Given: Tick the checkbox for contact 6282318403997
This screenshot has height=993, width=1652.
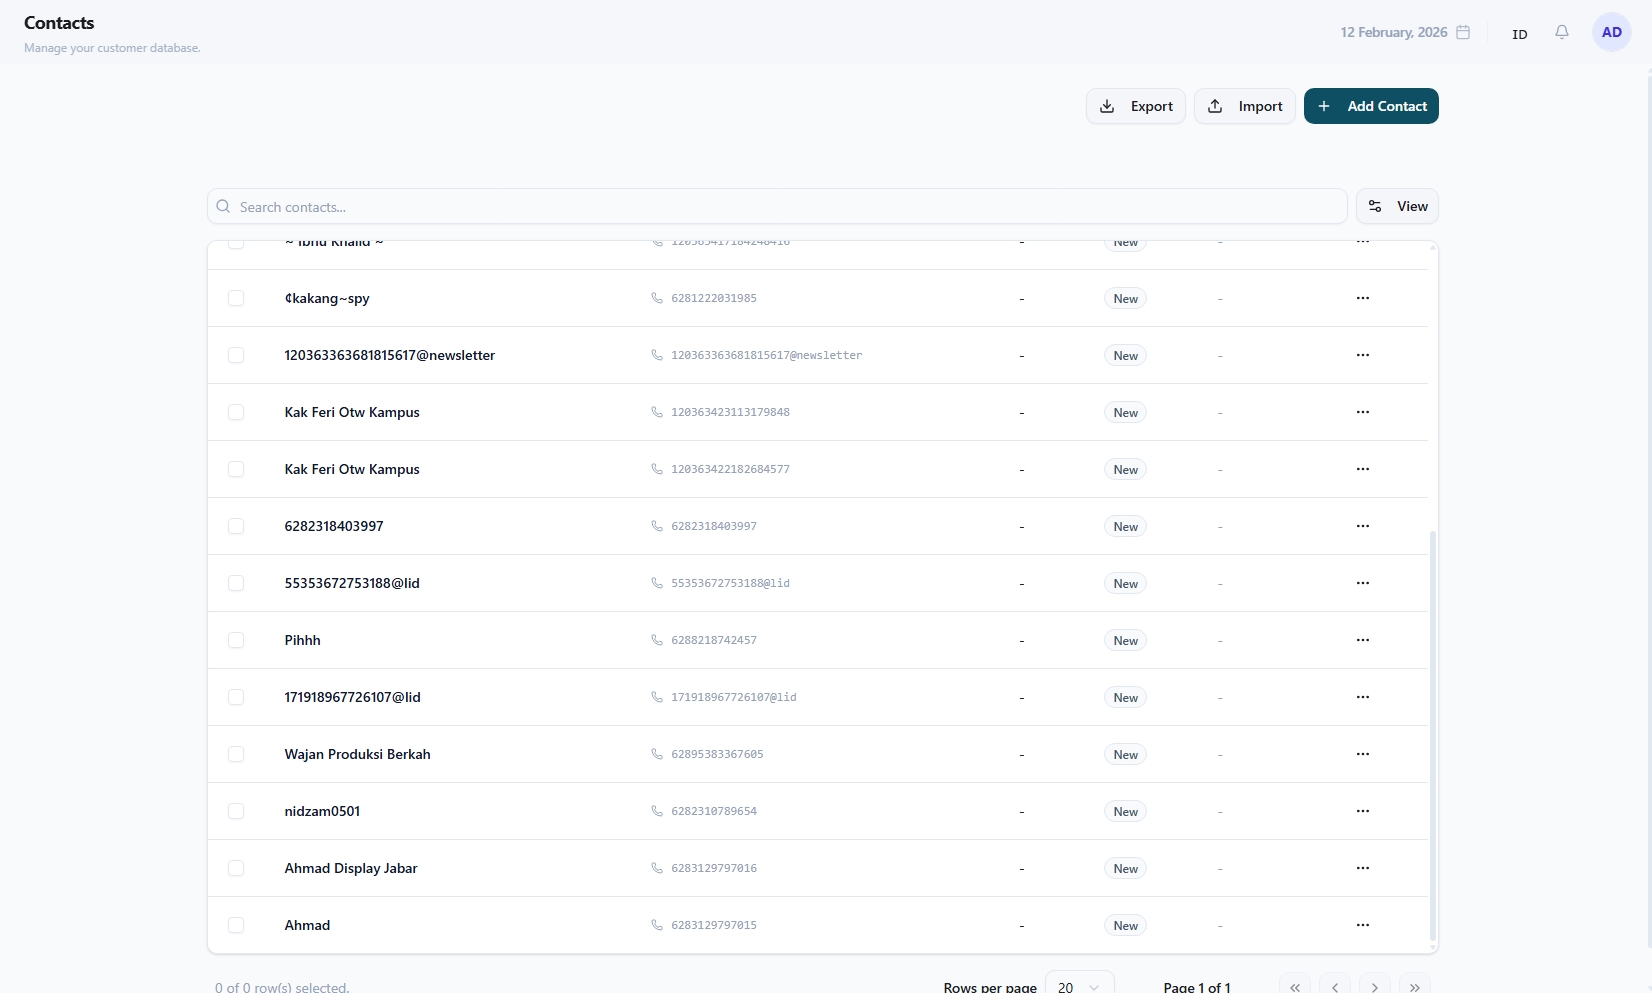Looking at the screenshot, I should pos(236,526).
